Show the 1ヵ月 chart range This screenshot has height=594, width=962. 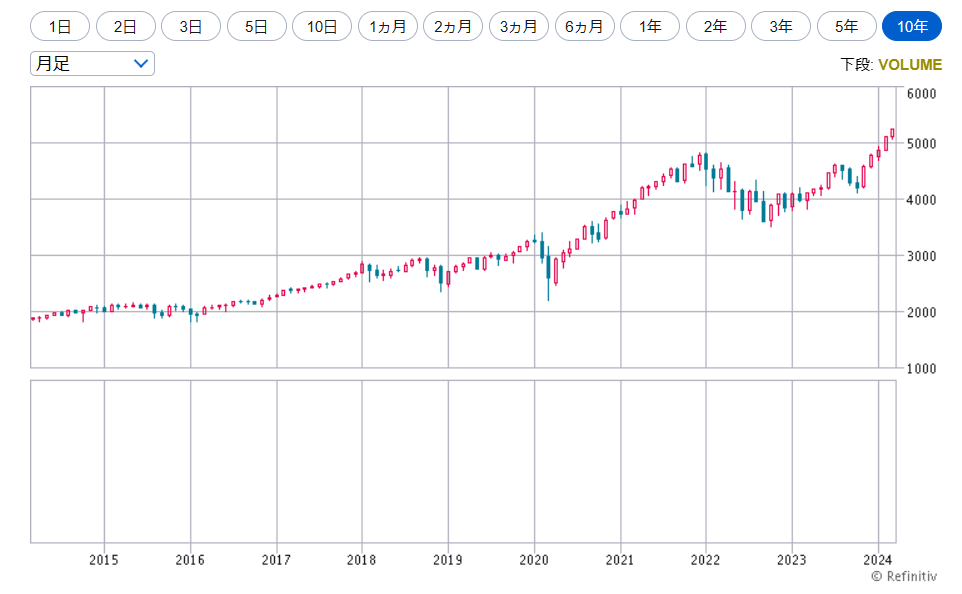point(388,26)
